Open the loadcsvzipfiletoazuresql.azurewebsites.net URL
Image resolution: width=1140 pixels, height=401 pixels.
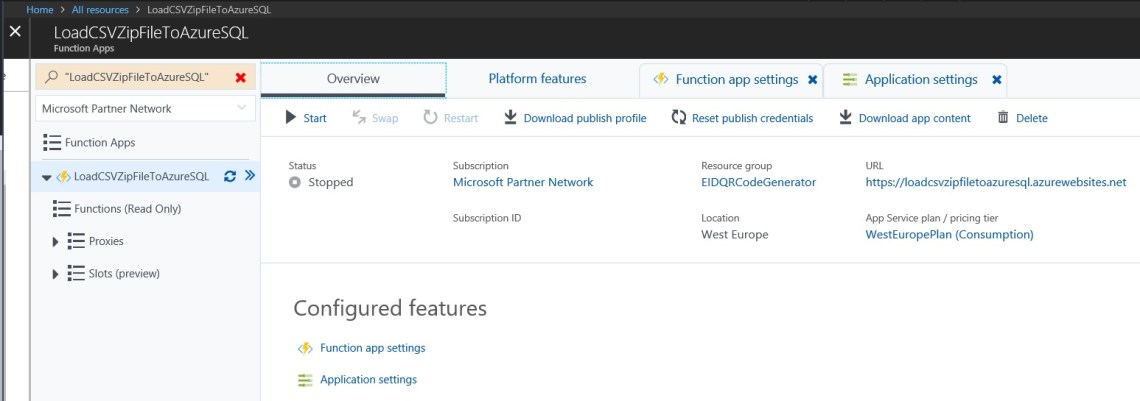[x=995, y=182]
